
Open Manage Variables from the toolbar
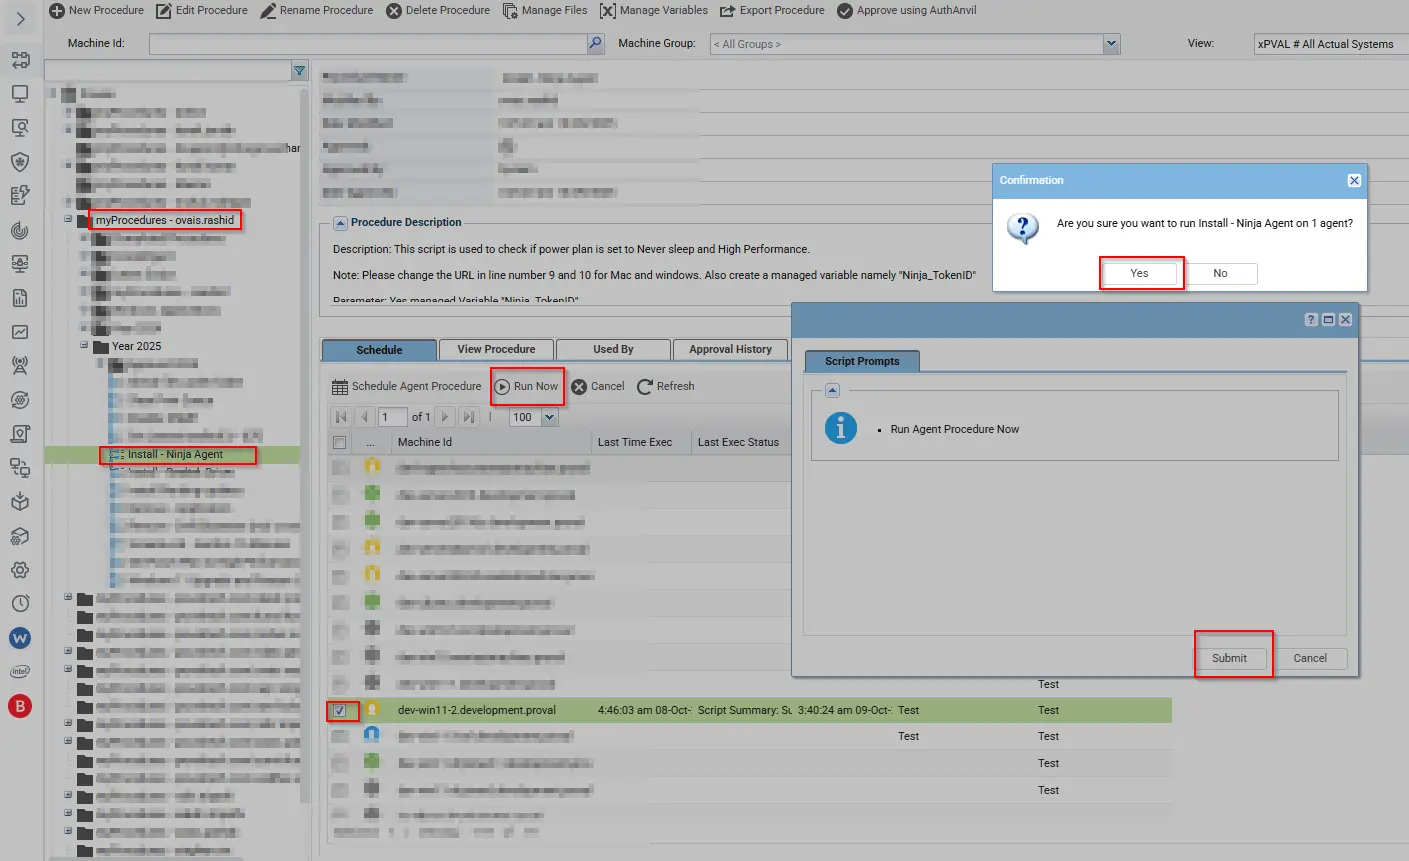tap(654, 10)
